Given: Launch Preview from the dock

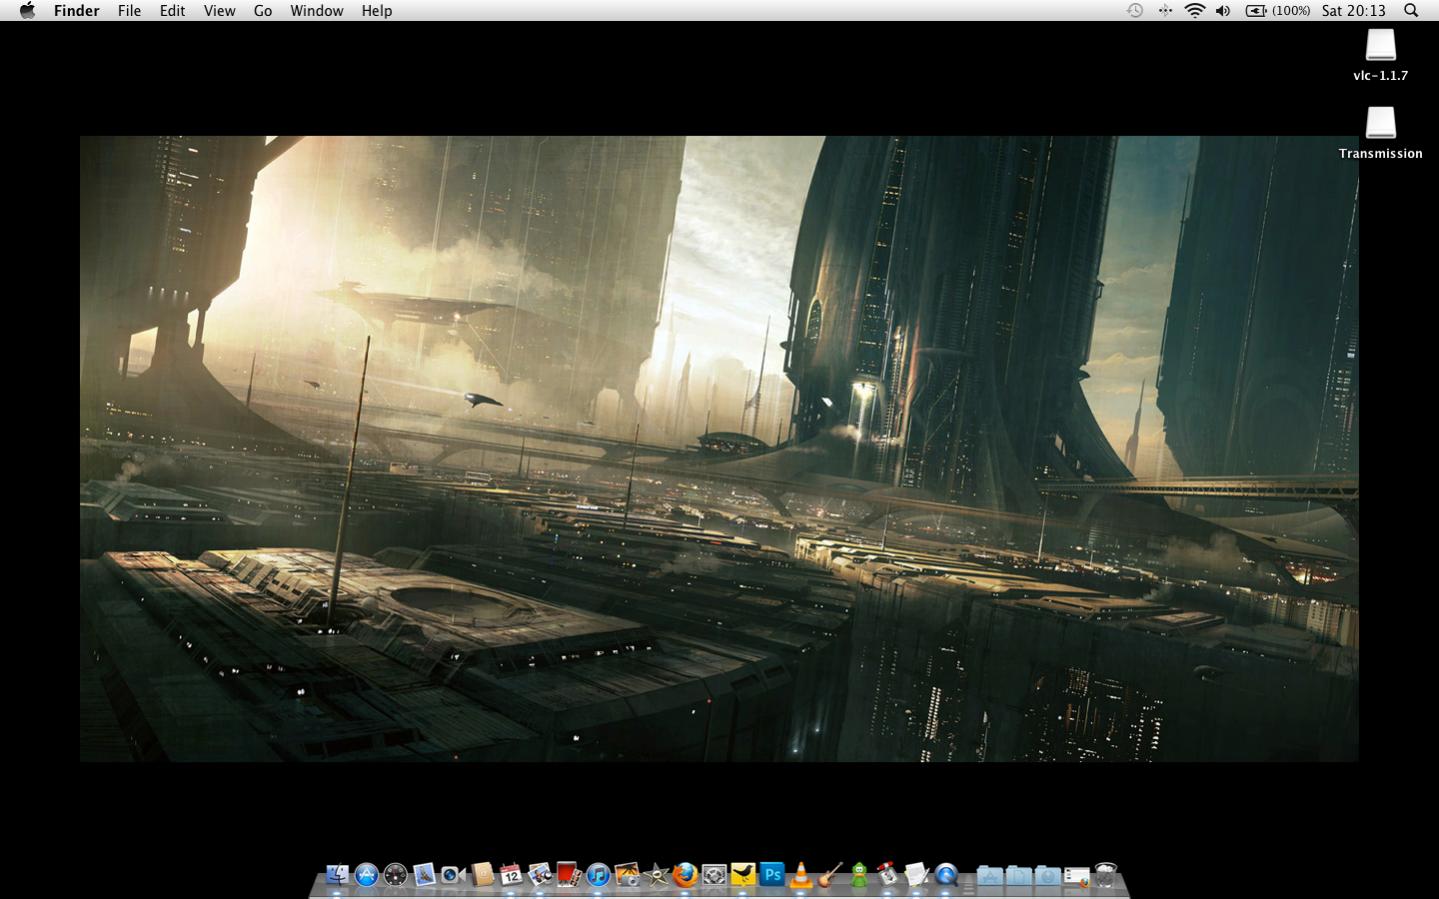Looking at the screenshot, I should pyautogui.click(x=540, y=875).
